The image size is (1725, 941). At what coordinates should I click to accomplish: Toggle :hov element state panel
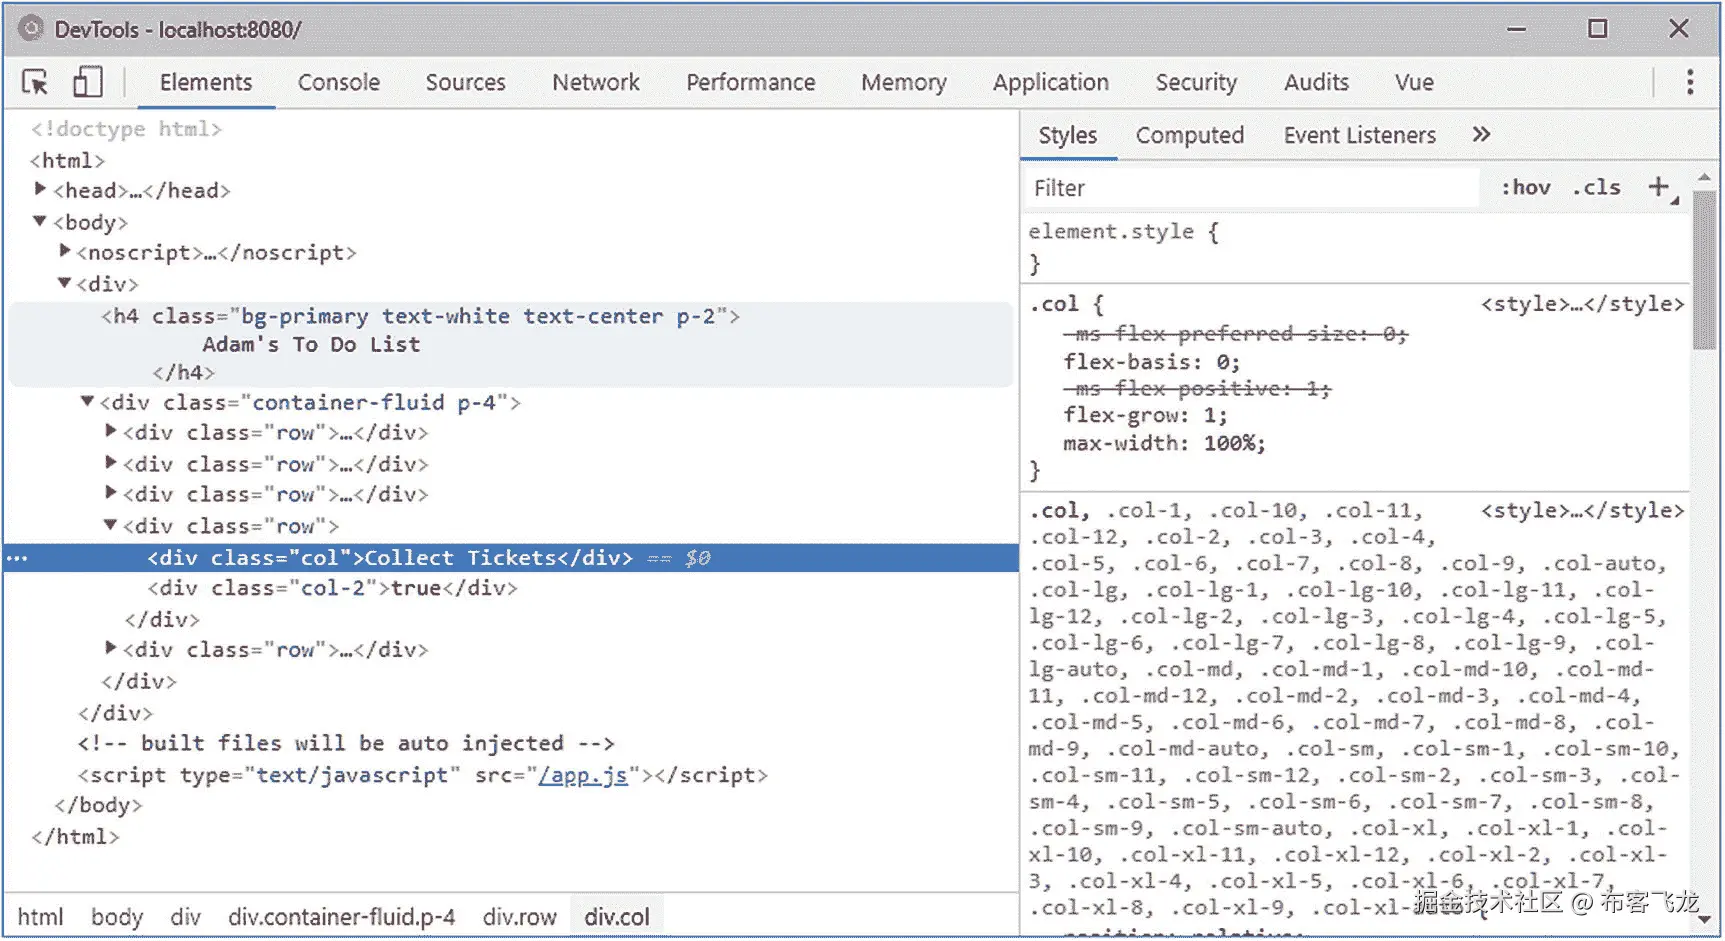1525,187
